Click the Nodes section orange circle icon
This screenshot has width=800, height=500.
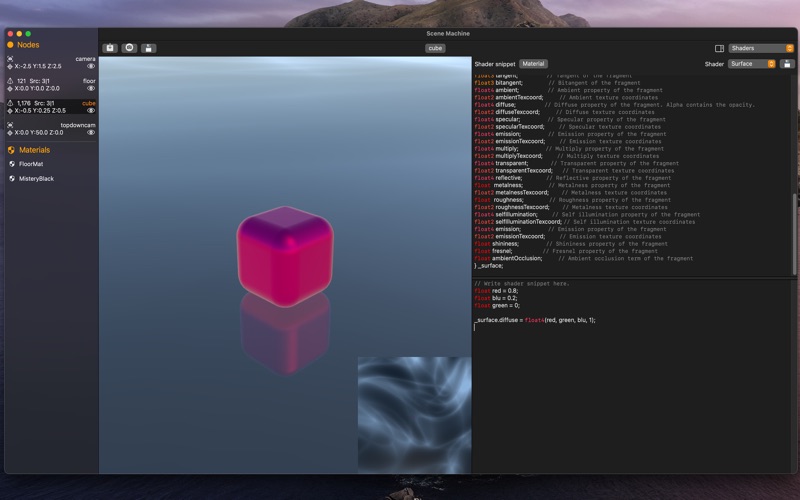click(x=11, y=45)
